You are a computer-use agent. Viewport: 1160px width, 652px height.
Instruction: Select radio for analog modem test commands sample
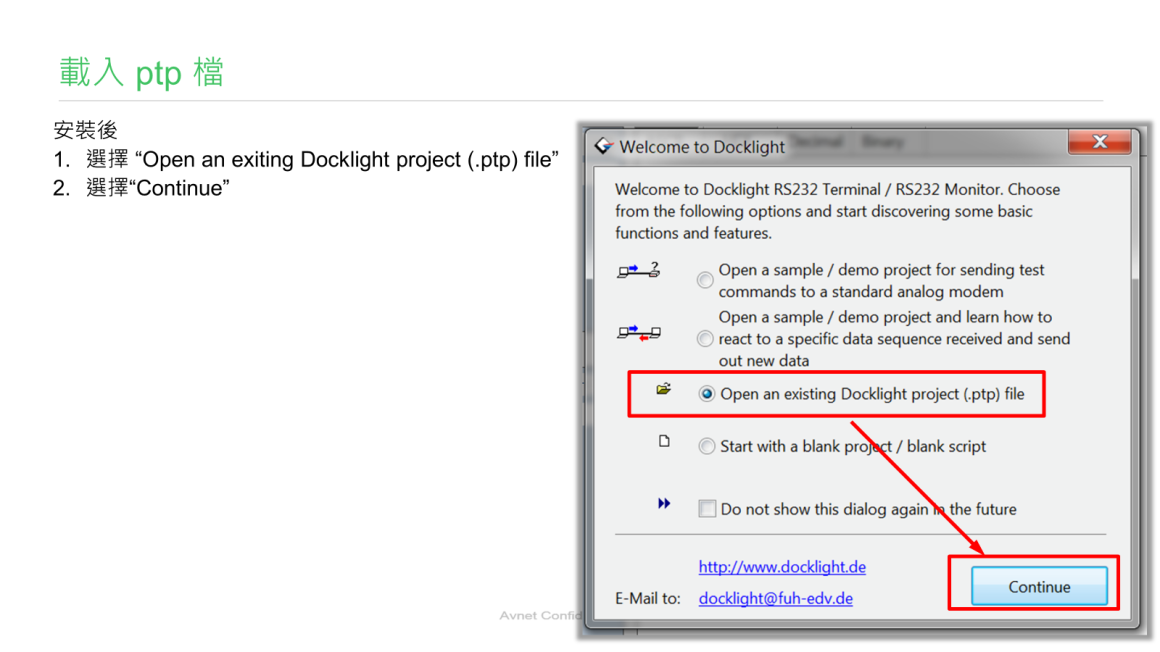pyautogui.click(x=706, y=280)
